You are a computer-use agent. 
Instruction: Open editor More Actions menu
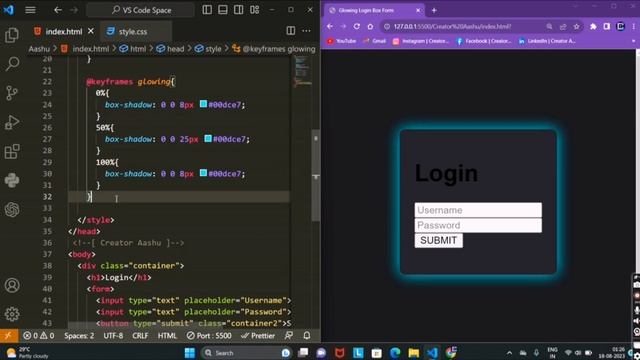(x=306, y=31)
